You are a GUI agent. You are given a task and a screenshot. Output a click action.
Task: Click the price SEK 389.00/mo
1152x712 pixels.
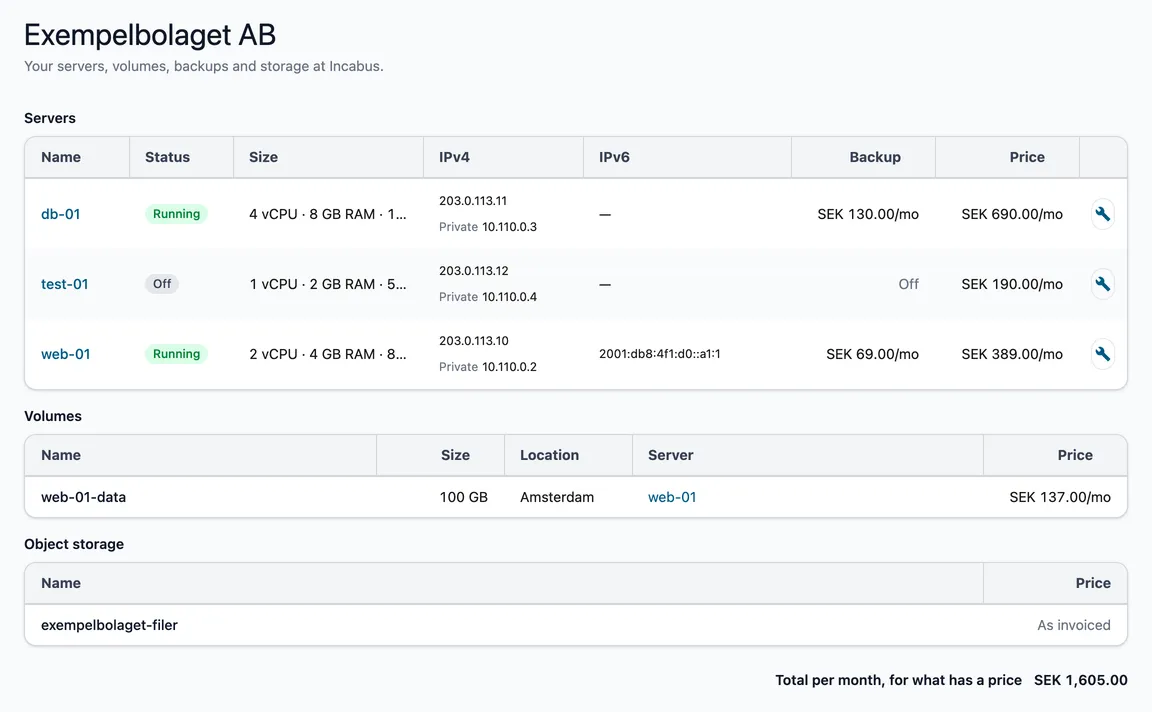coord(1012,353)
